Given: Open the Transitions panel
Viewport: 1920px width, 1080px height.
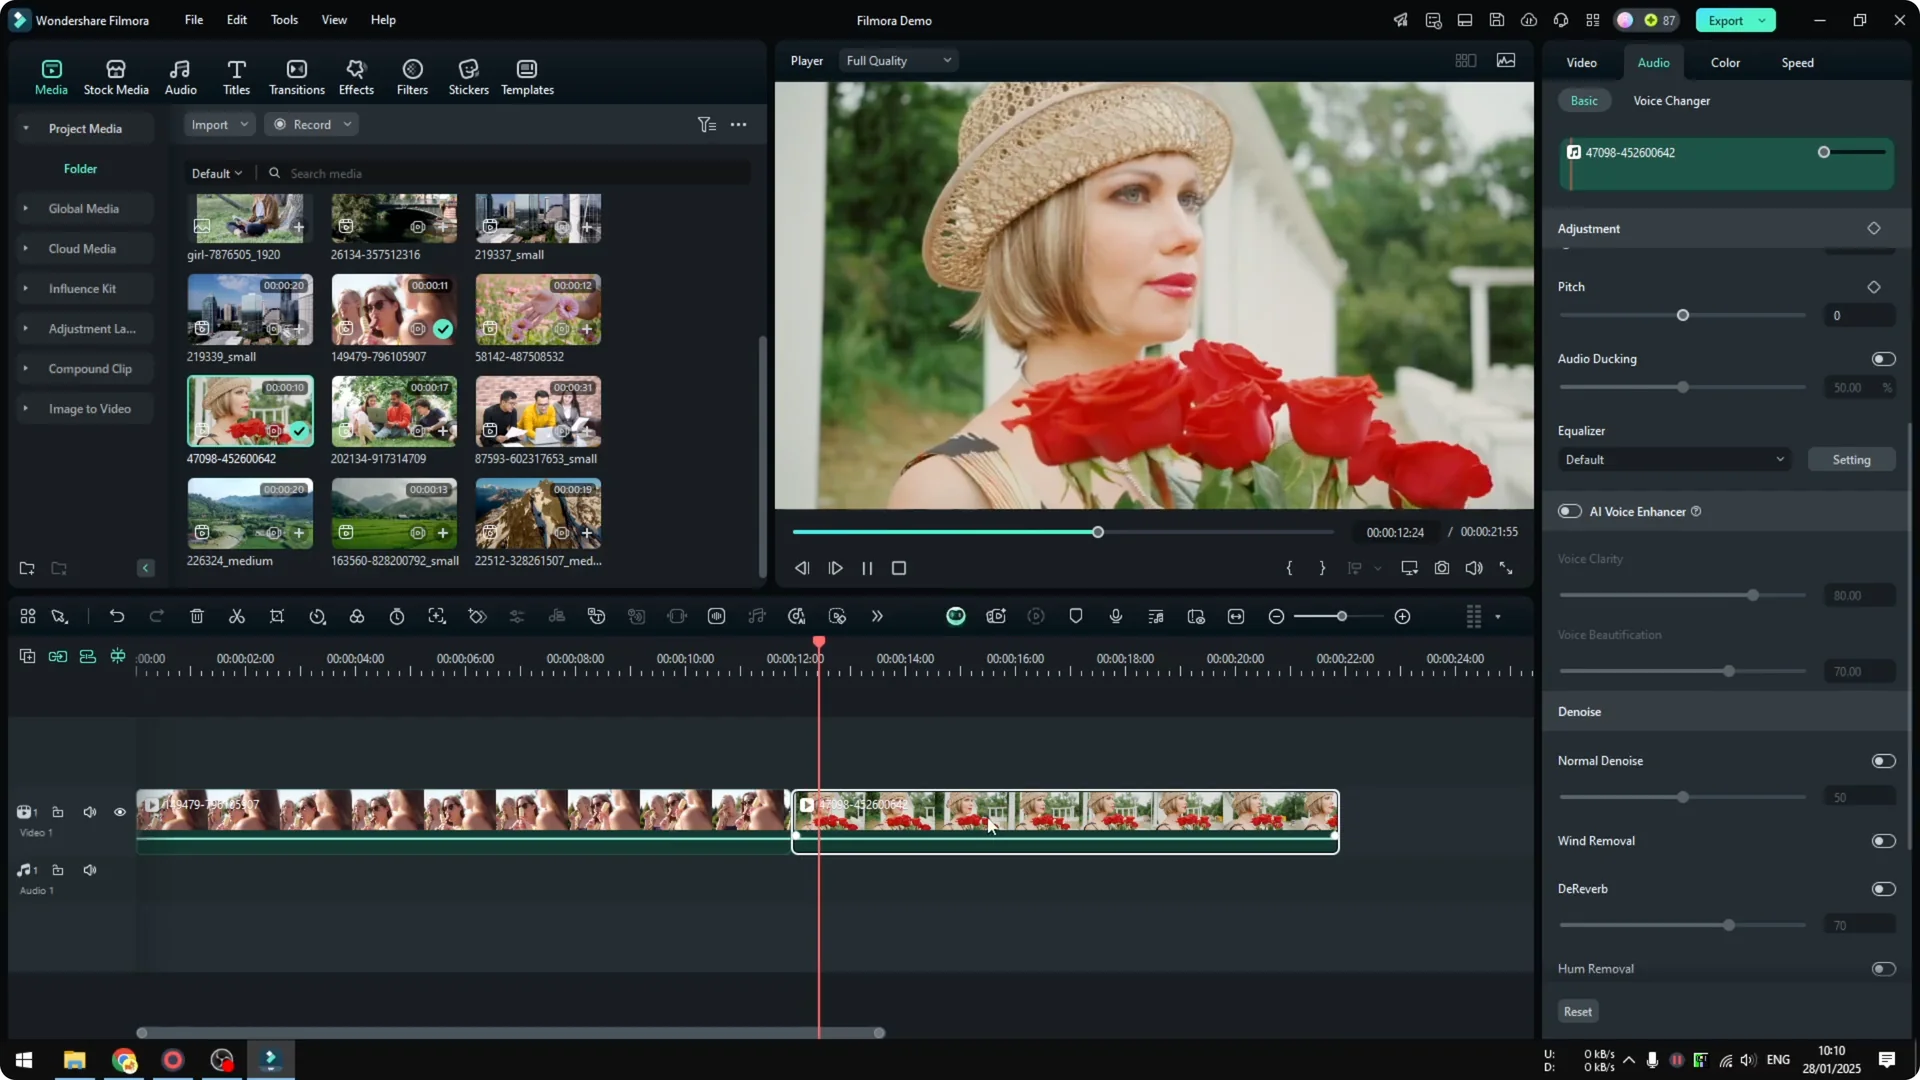Looking at the screenshot, I should point(296,76).
